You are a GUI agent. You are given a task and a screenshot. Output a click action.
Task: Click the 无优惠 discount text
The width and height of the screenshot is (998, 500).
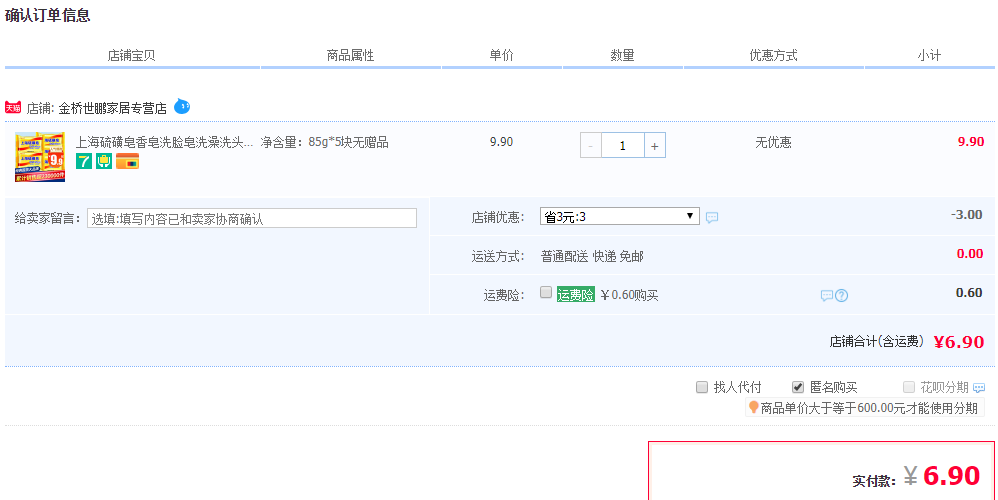(x=773, y=142)
